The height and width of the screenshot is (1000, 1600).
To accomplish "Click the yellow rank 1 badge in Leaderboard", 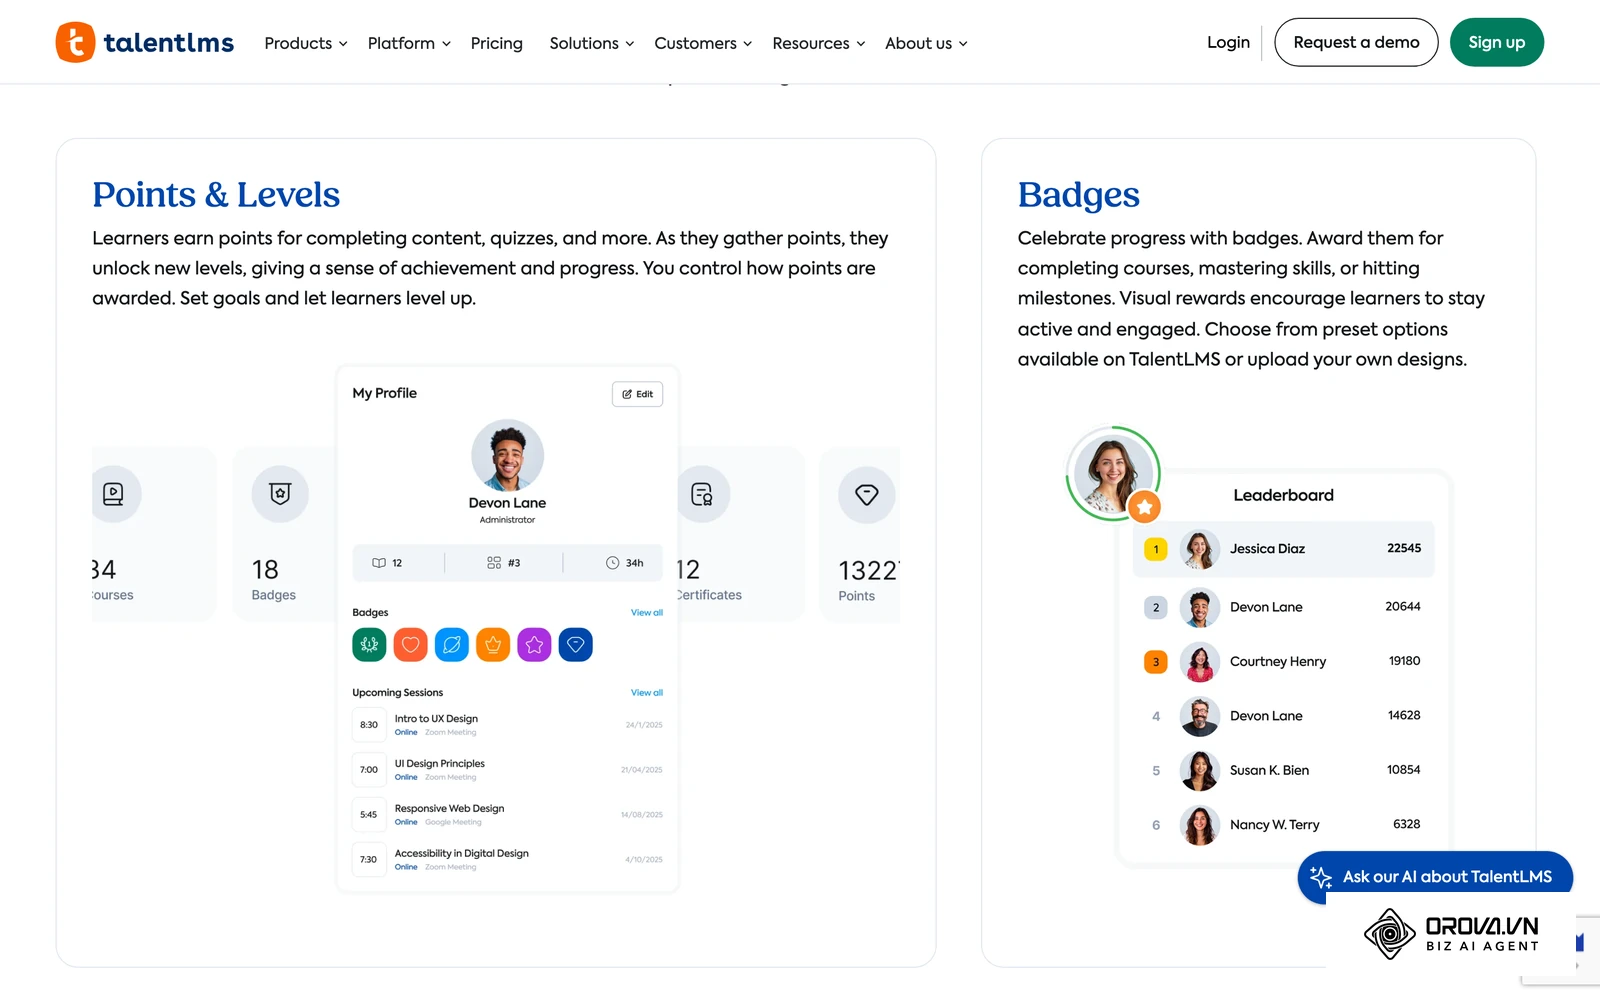I will coord(1156,549).
